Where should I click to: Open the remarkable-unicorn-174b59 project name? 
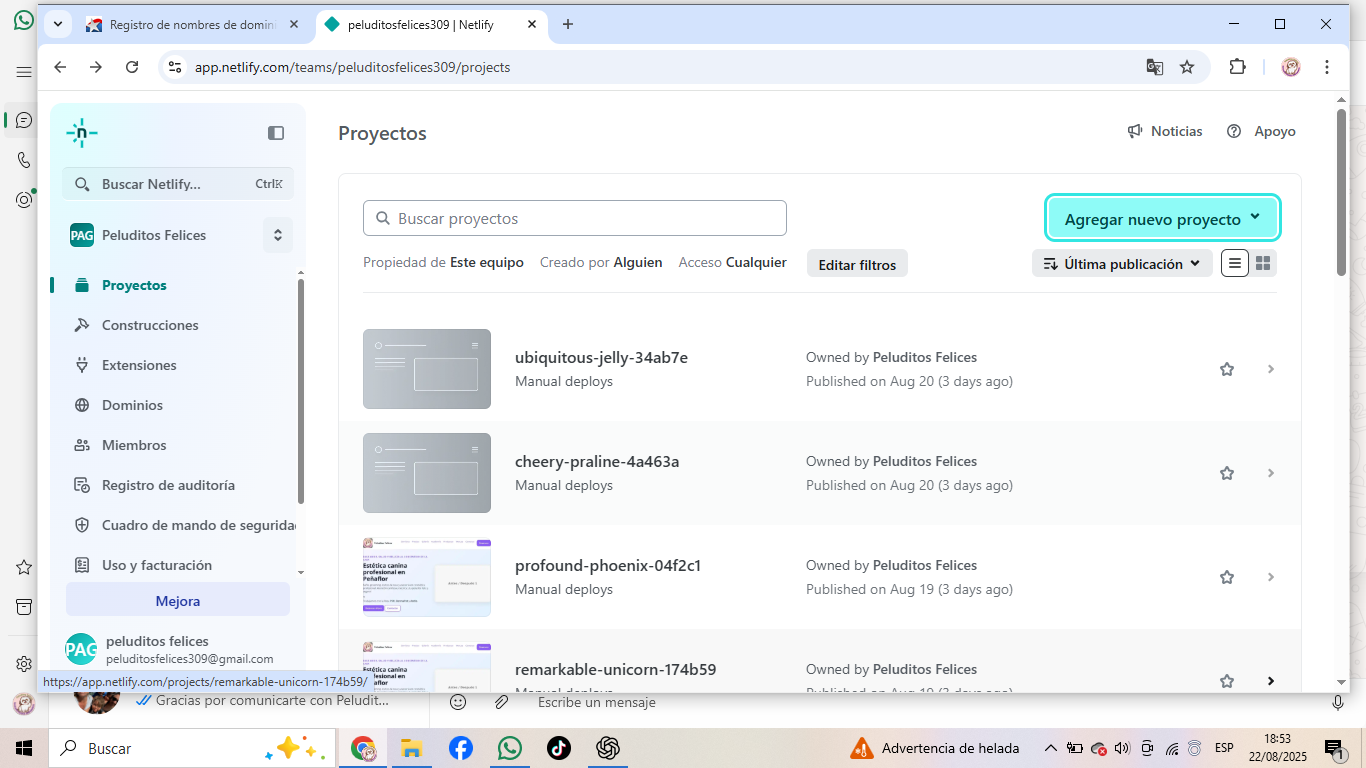point(615,669)
